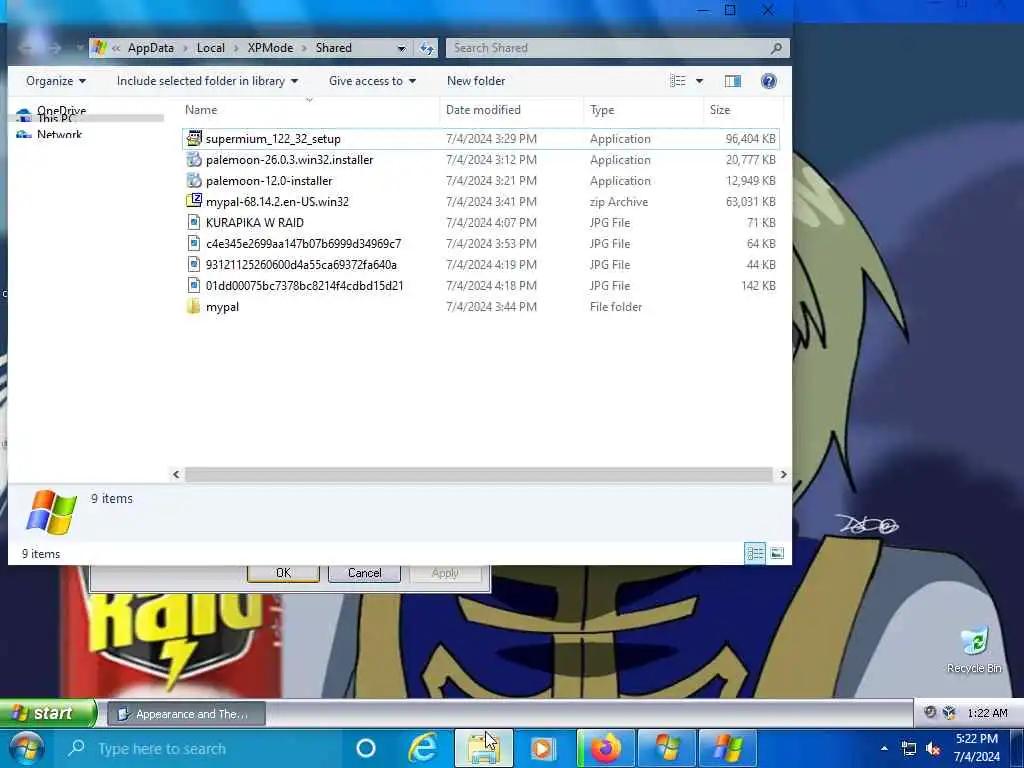Switch to details view icon in status bar

click(755, 553)
